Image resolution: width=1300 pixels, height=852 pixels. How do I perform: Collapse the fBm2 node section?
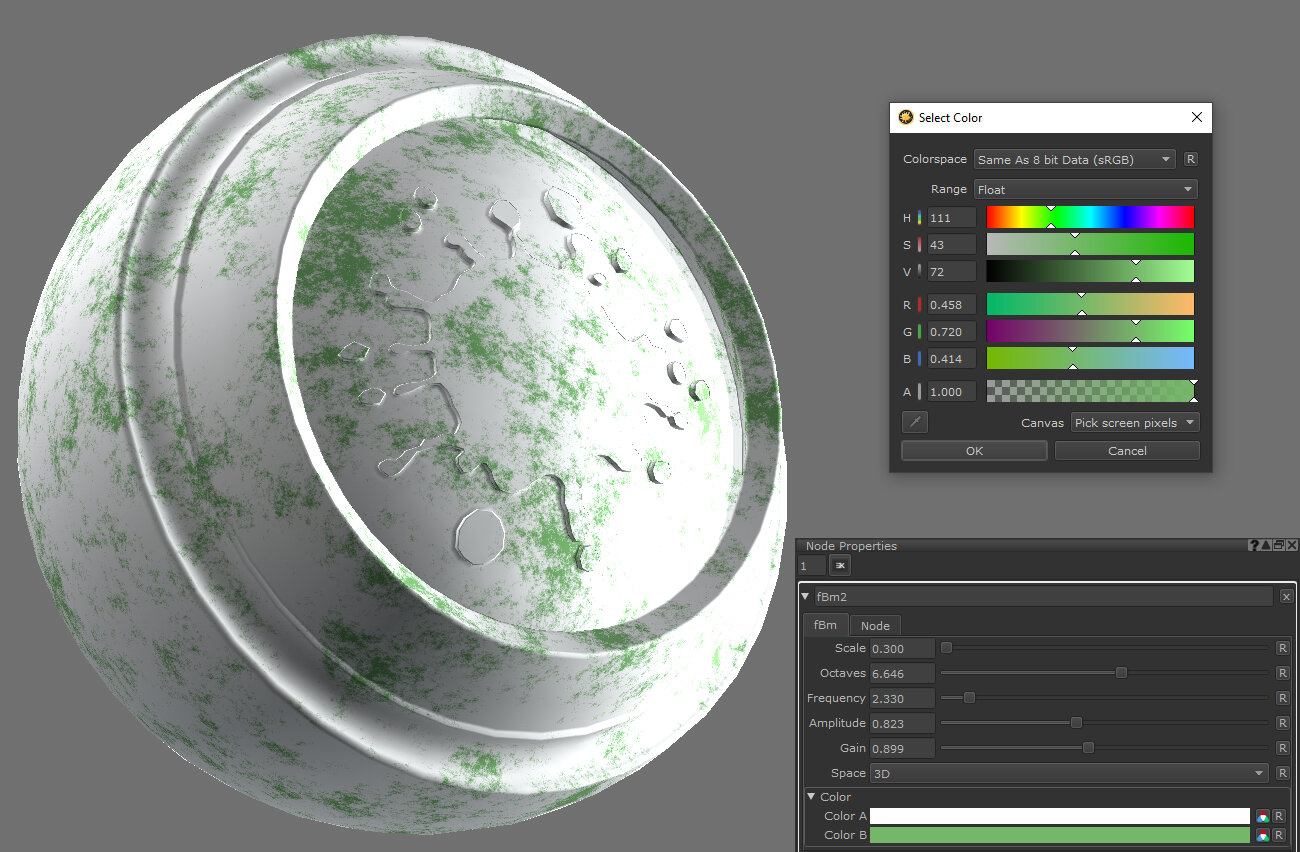806,597
